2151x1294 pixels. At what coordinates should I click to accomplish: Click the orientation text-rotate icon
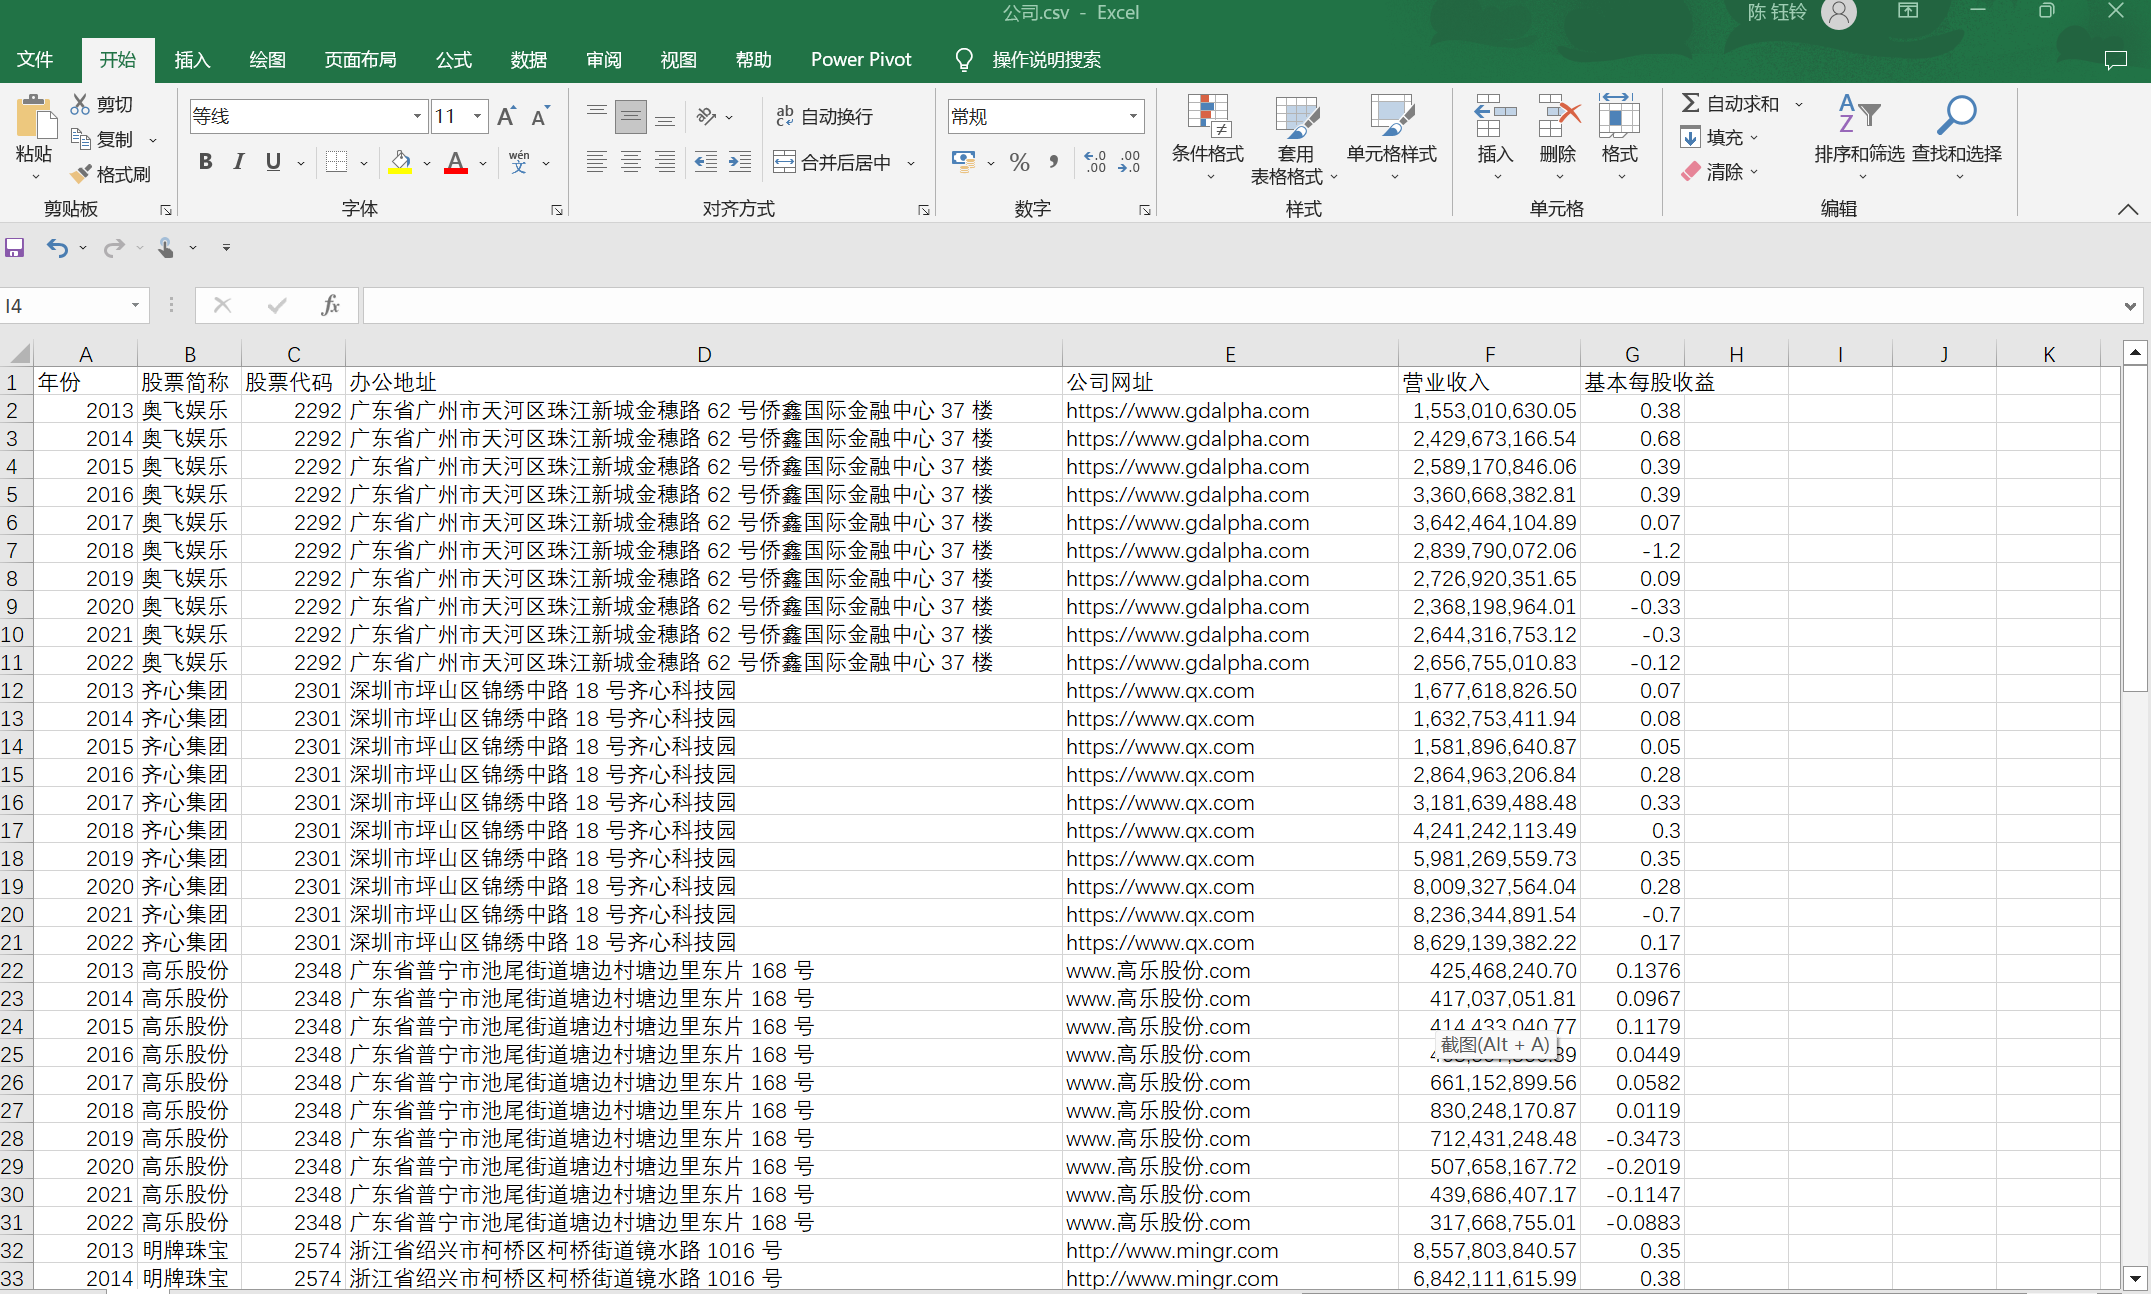[706, 116]
